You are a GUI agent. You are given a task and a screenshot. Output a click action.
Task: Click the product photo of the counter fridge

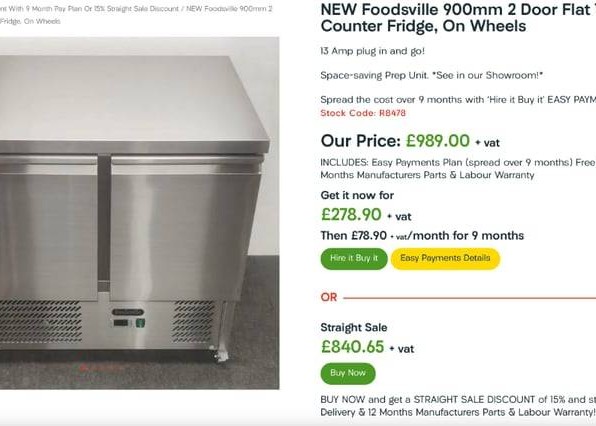(139, 213)
